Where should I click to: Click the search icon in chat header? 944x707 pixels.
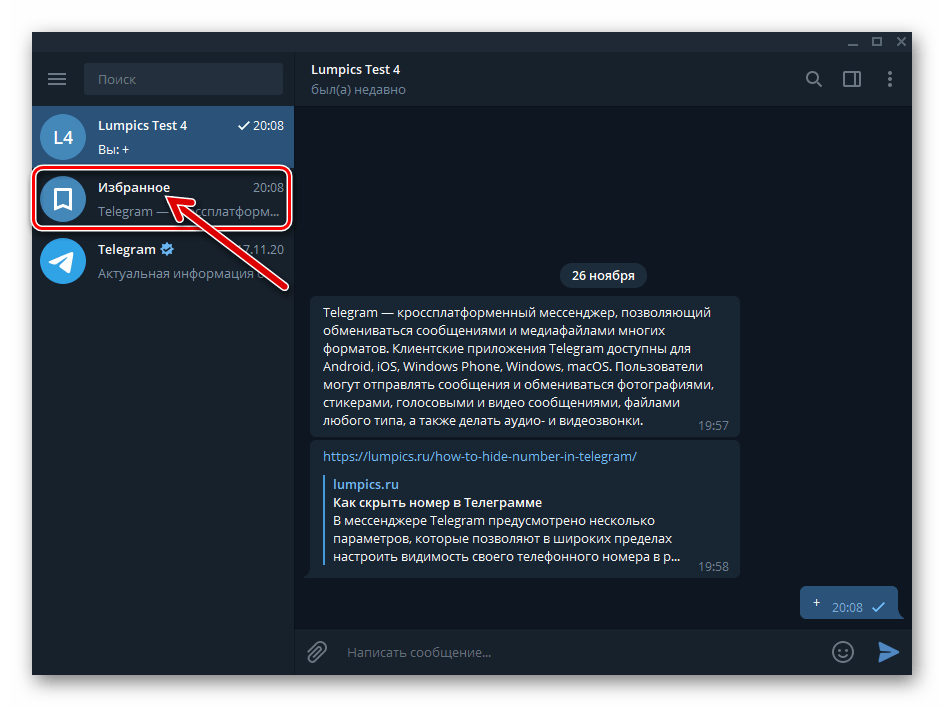point(813,79)
